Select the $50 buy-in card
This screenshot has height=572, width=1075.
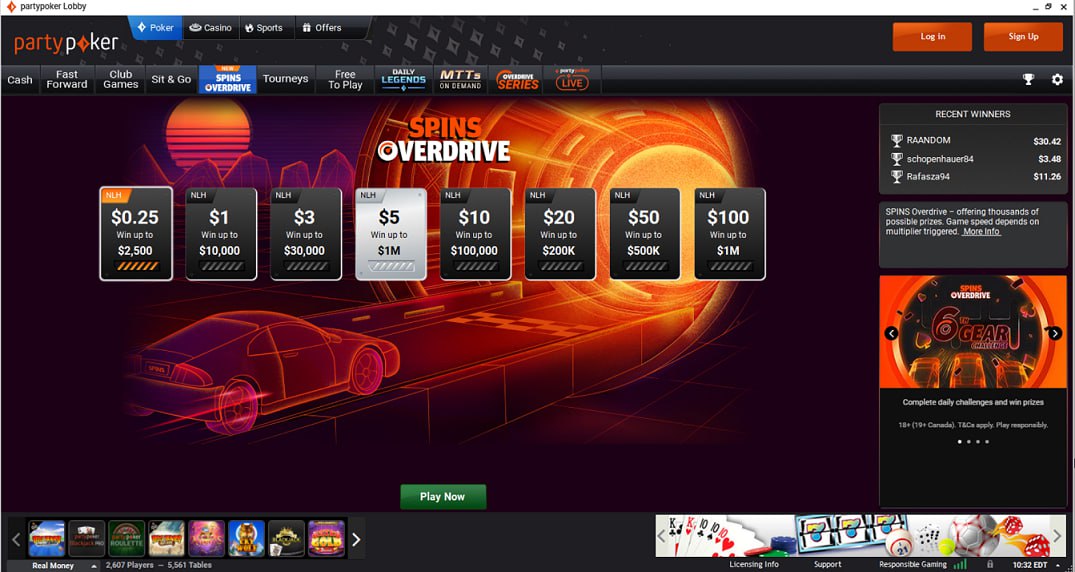pyautogui.click(x=645, y=234)
